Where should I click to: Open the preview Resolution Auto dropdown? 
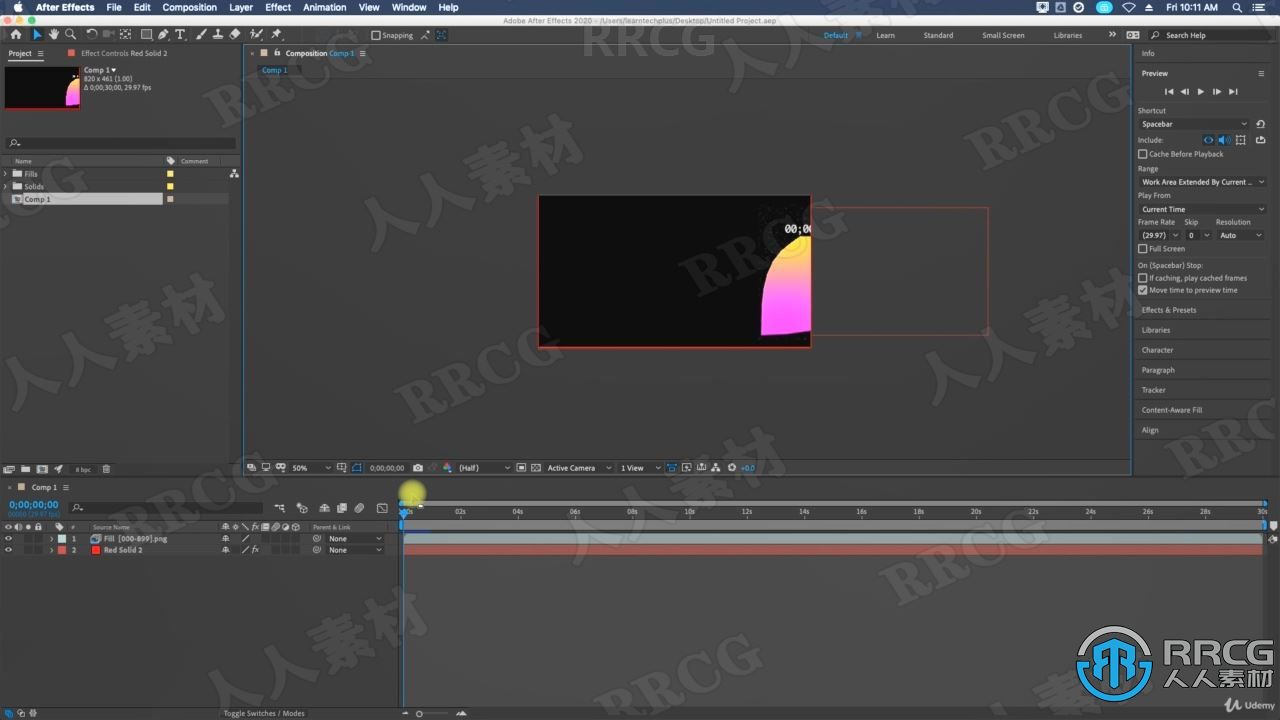pyautogui.click(x=1241, y=235)
